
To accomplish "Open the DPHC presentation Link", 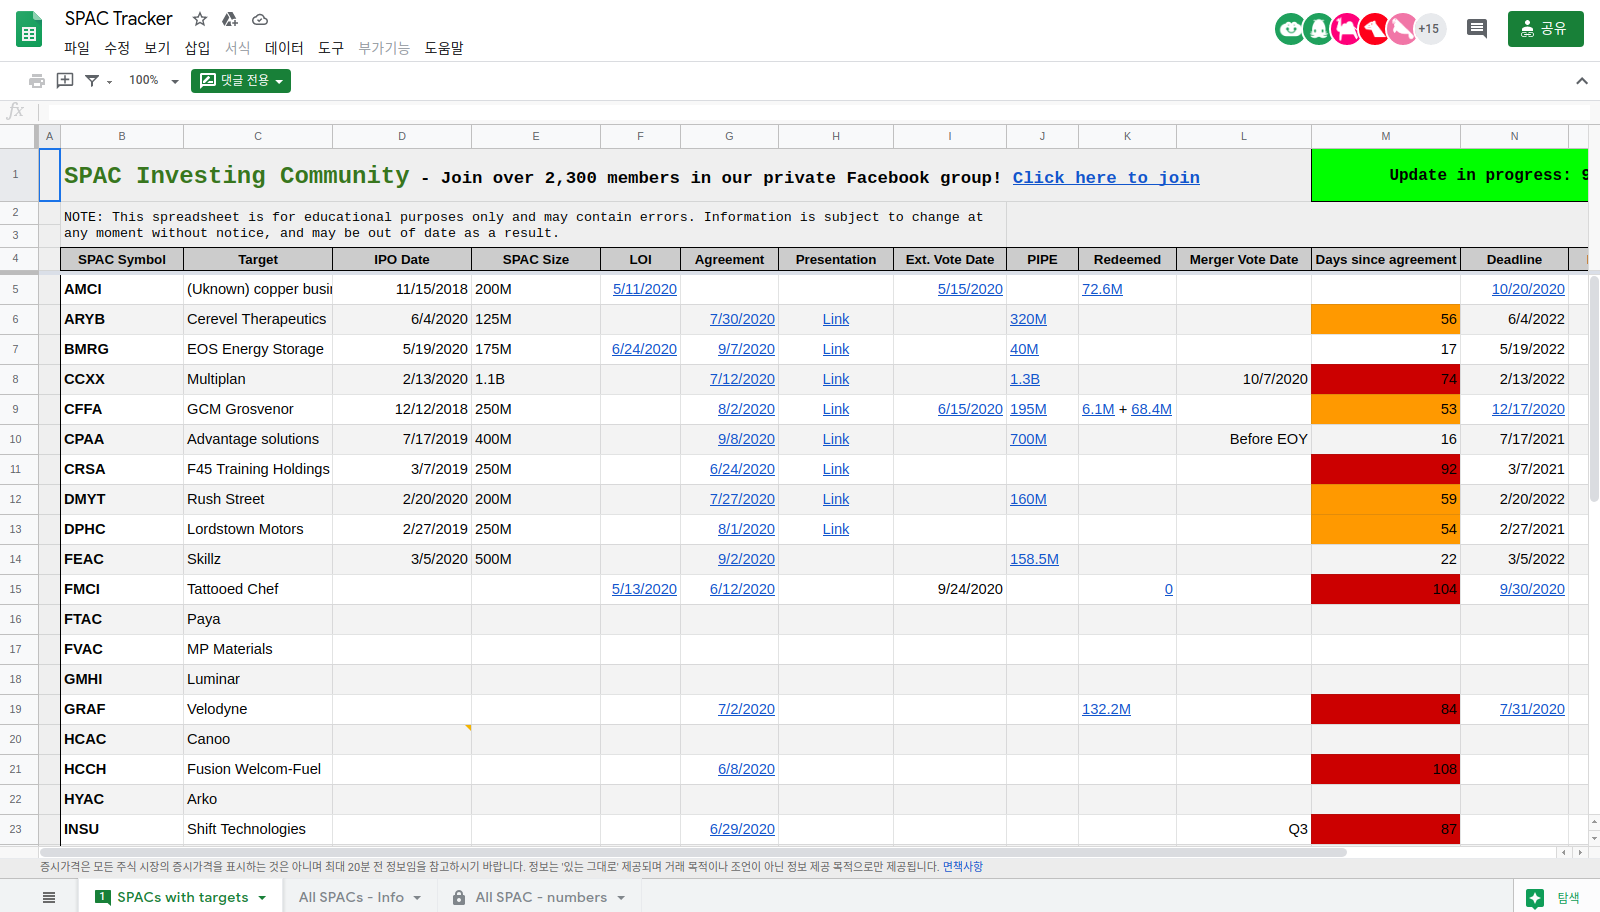I will [836, 529].
